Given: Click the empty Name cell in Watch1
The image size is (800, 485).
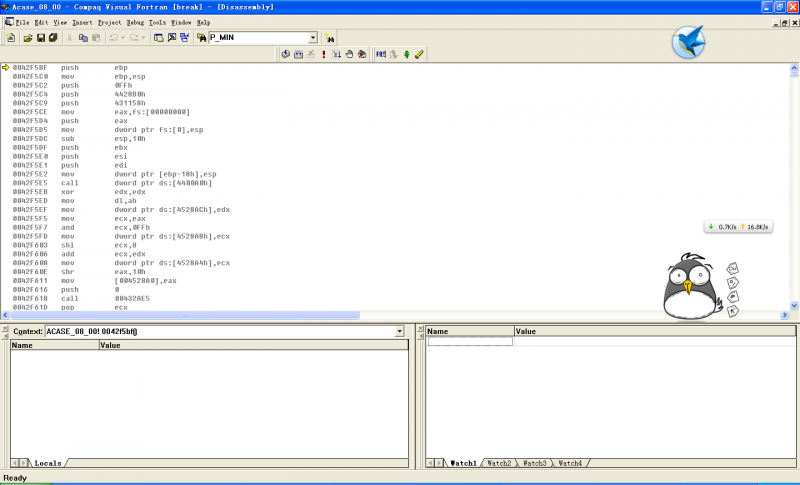Looking at the screenshot, I should (470, 341).
